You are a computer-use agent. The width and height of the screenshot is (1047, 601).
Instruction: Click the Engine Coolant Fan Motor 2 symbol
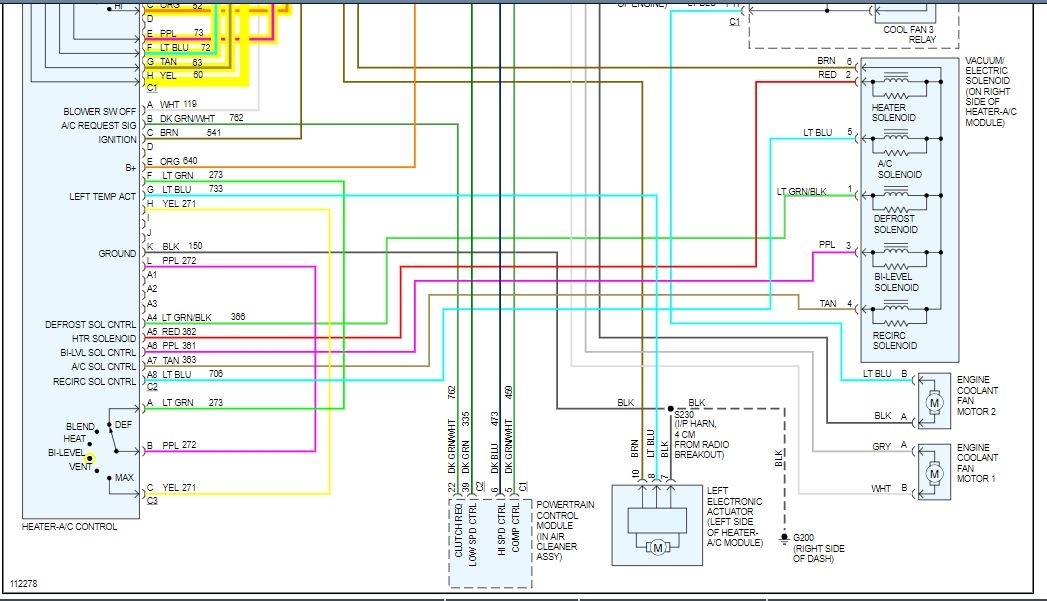934,402
